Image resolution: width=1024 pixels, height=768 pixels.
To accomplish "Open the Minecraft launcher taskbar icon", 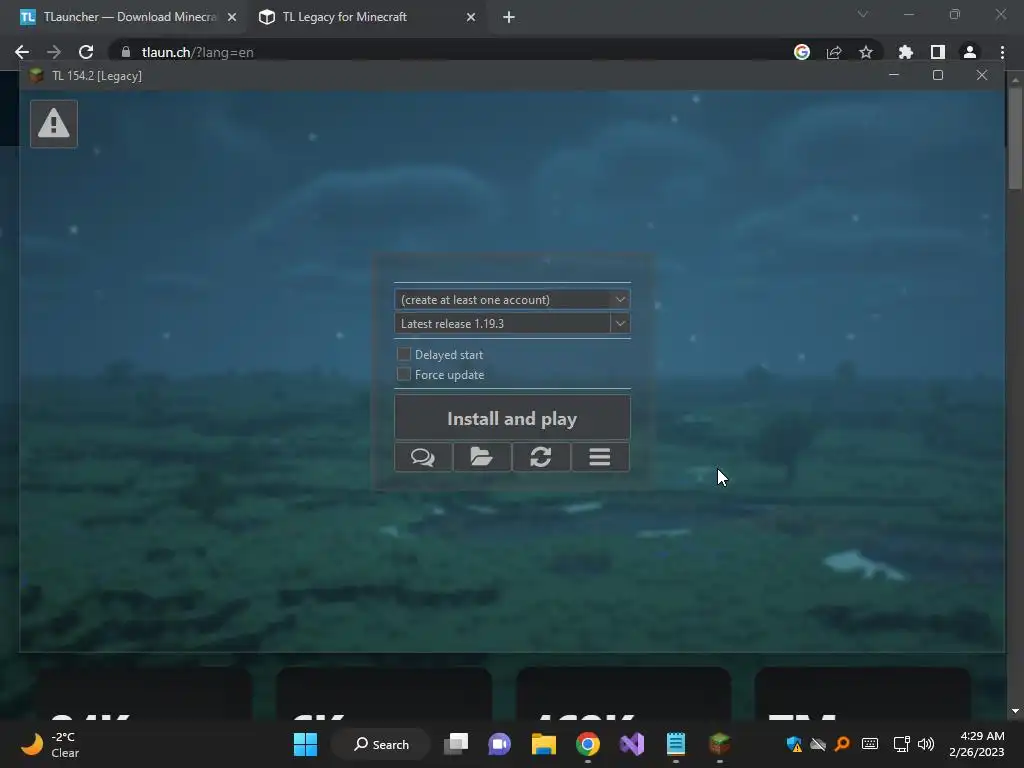I will 720,744.
